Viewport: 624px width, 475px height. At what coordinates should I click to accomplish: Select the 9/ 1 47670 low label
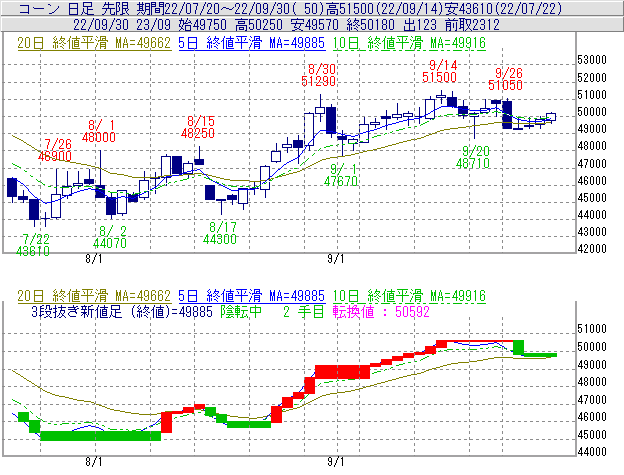click(x=341, y=175)
